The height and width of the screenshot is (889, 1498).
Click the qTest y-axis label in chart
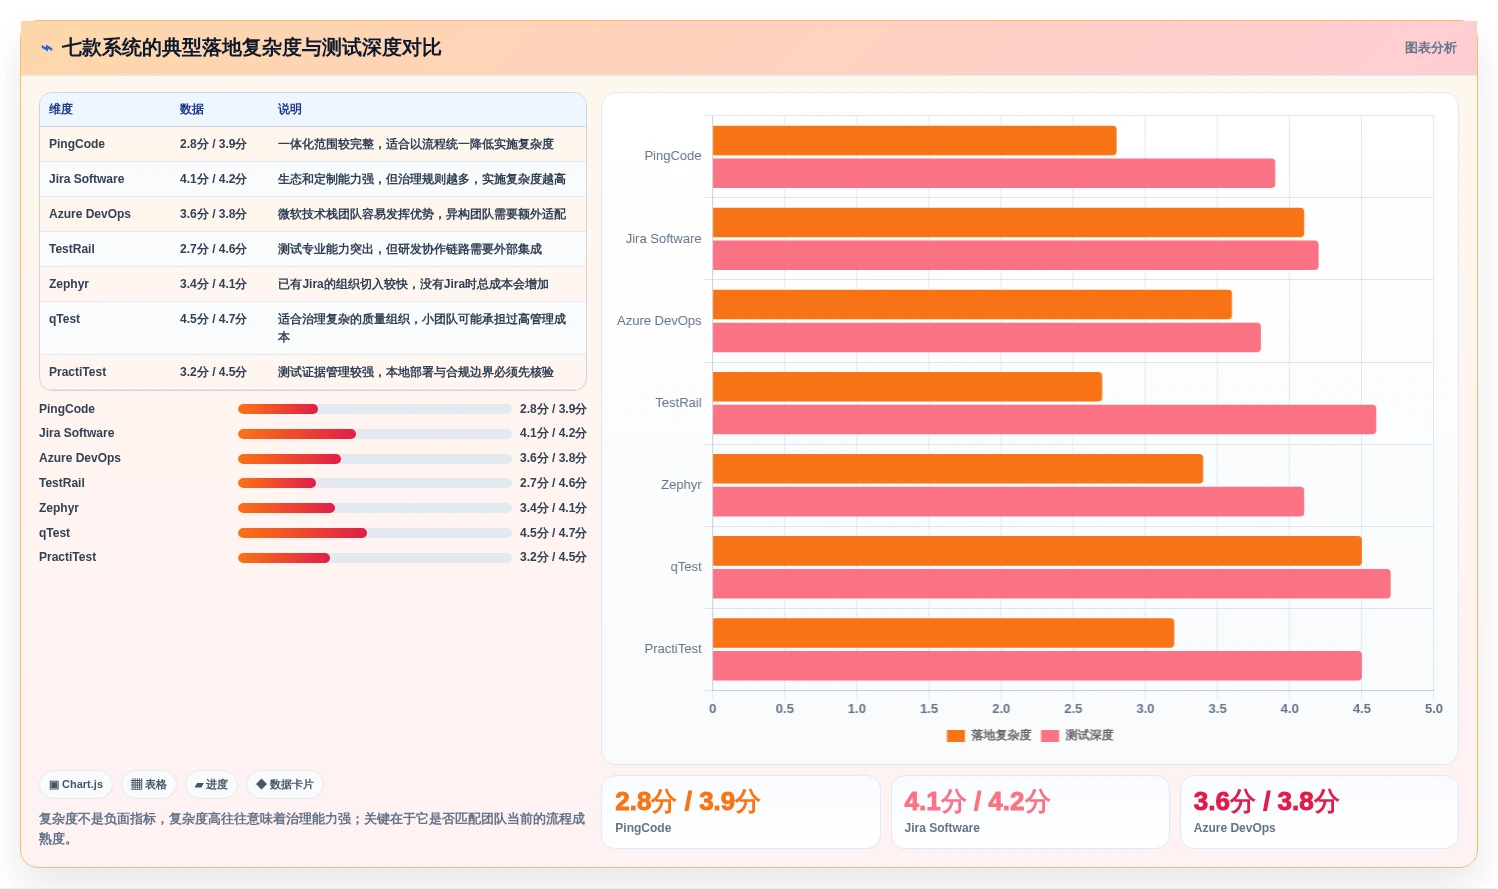coord(686,567)
